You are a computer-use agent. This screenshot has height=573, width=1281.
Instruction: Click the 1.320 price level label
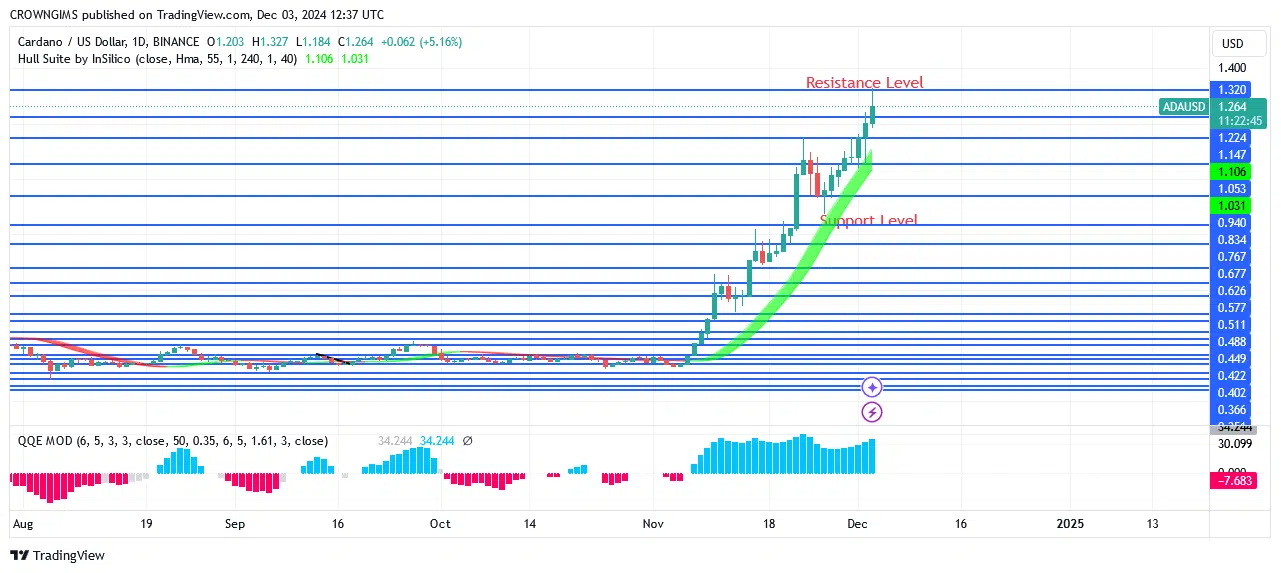tap(1232, 89)
